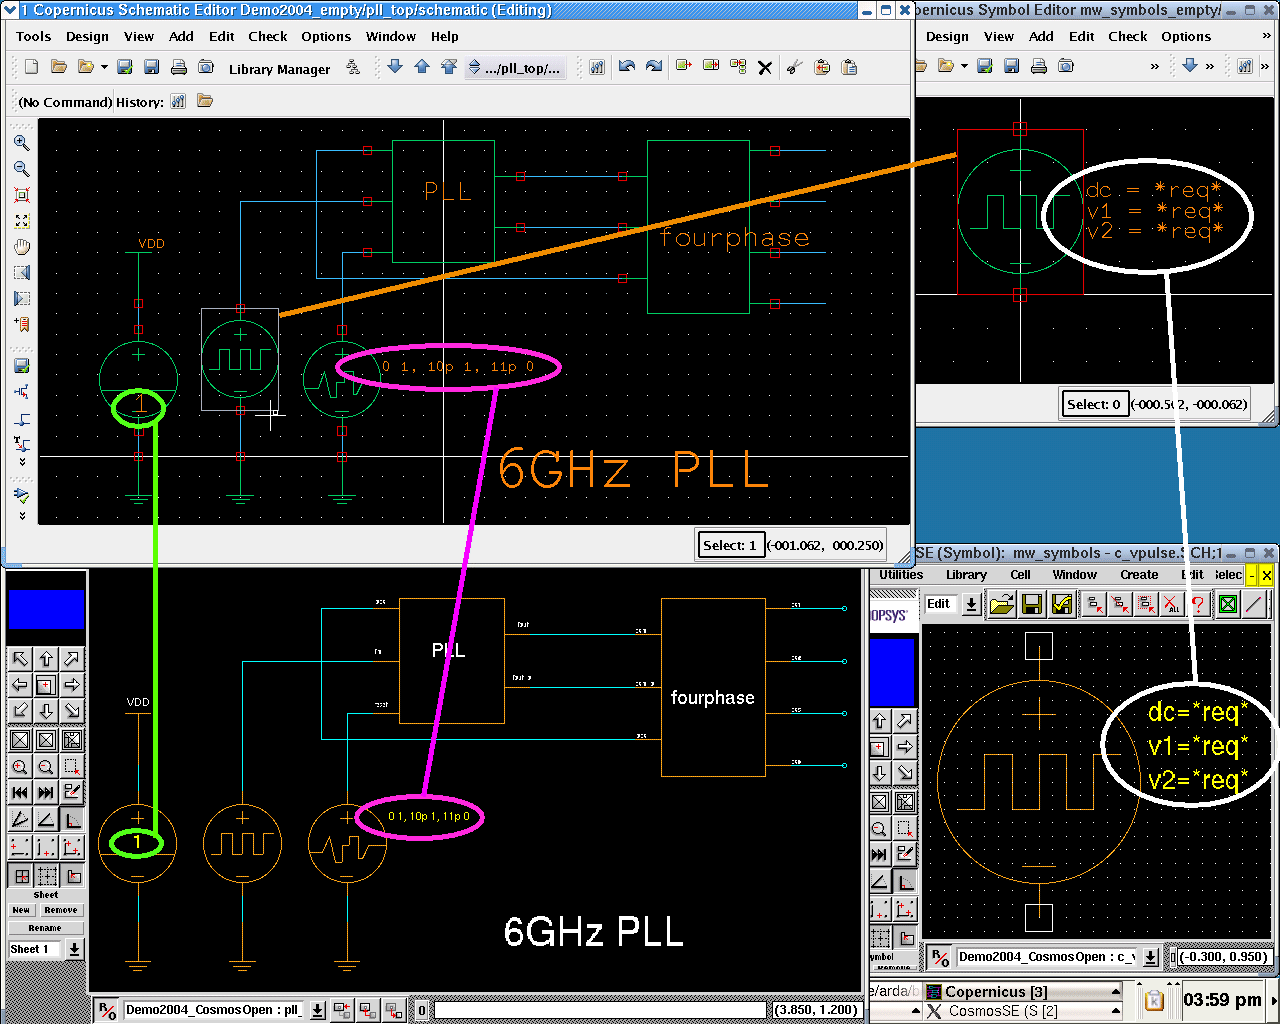Click the paste clipboard icon in Schematic toolbar

(849, 67)
